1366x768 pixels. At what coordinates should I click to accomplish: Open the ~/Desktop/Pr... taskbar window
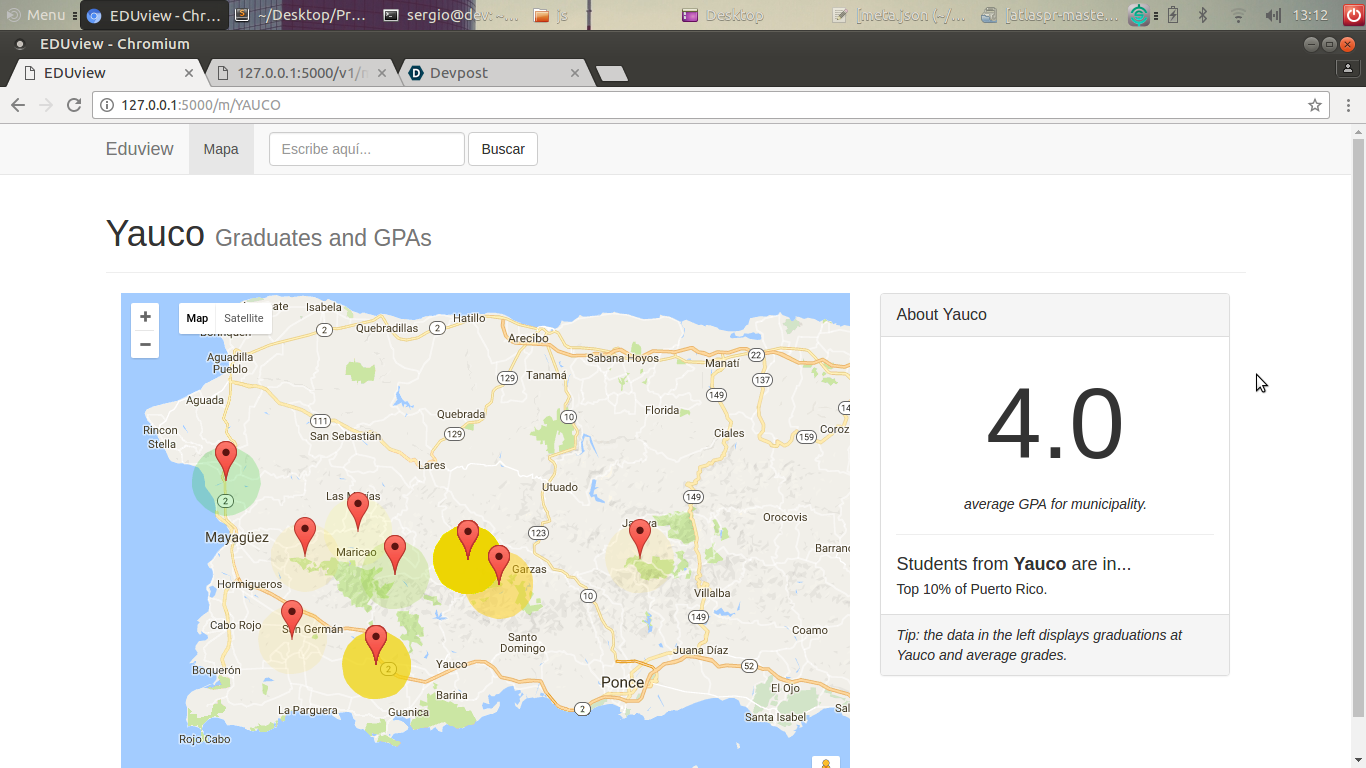pos(303,15)
